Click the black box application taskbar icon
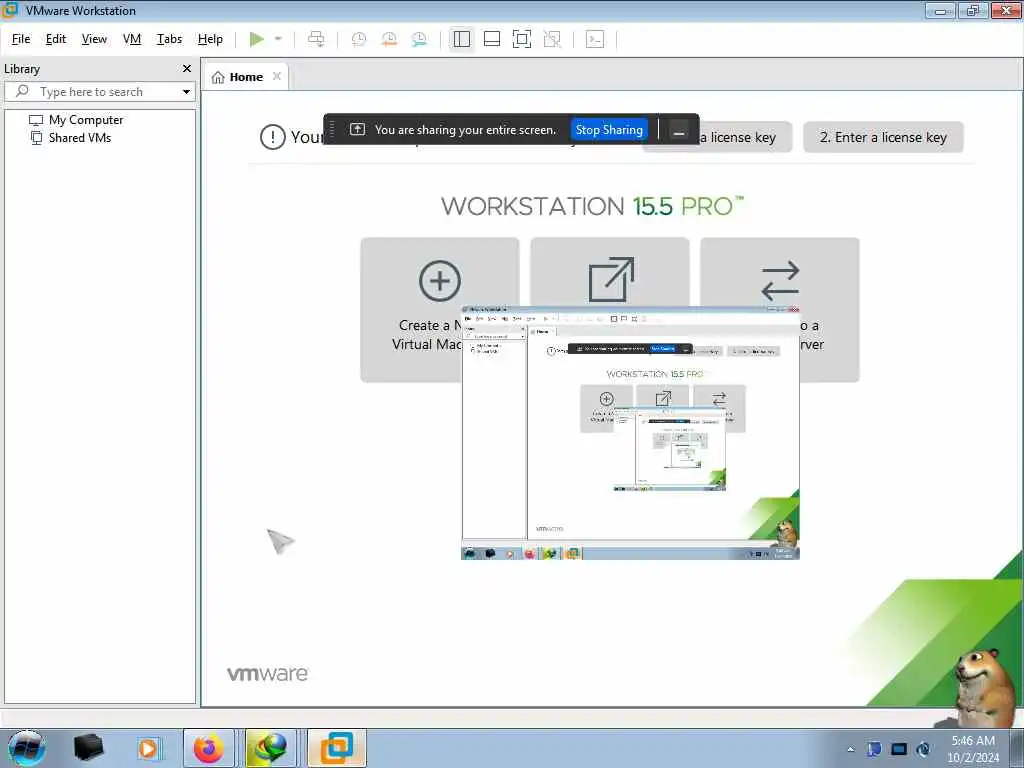The height and width of the screenshot is (768, 1024). (89, 748)
